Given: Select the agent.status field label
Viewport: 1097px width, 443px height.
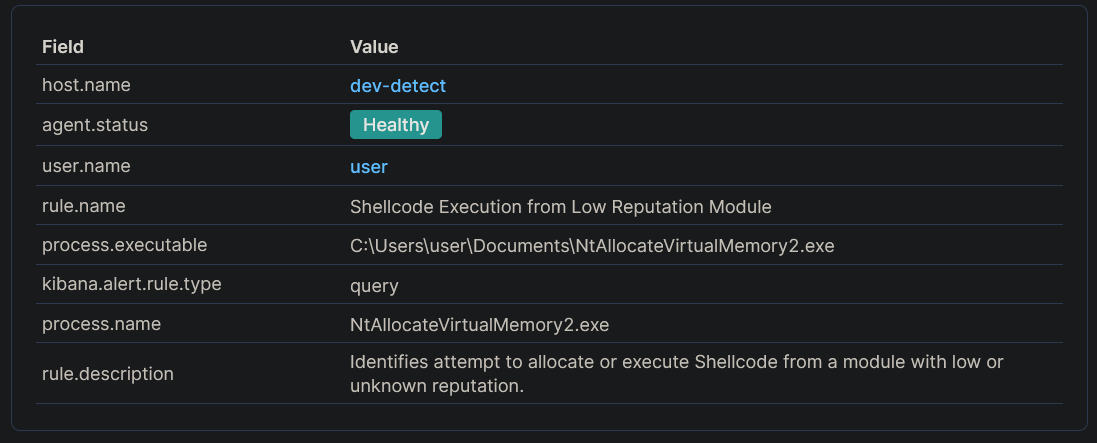Looking at the screenshot, I should 95,125.
